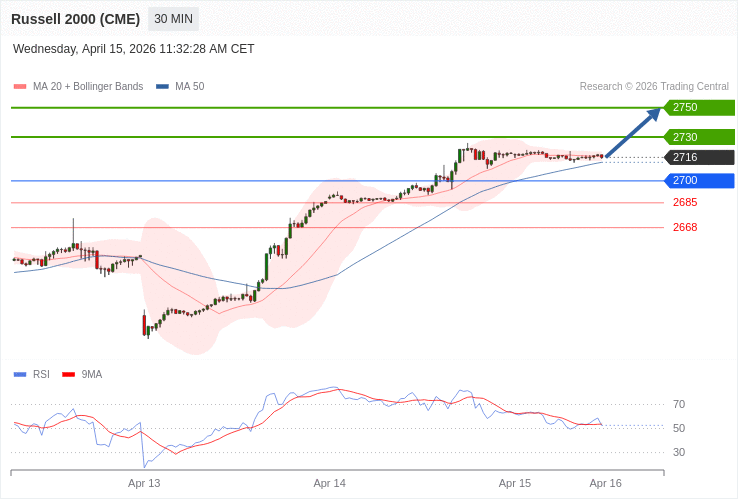The width and height of the screenshot is (738, 500).
Task: Click the Apr 14 date axis label
Action: coord(329,483)
